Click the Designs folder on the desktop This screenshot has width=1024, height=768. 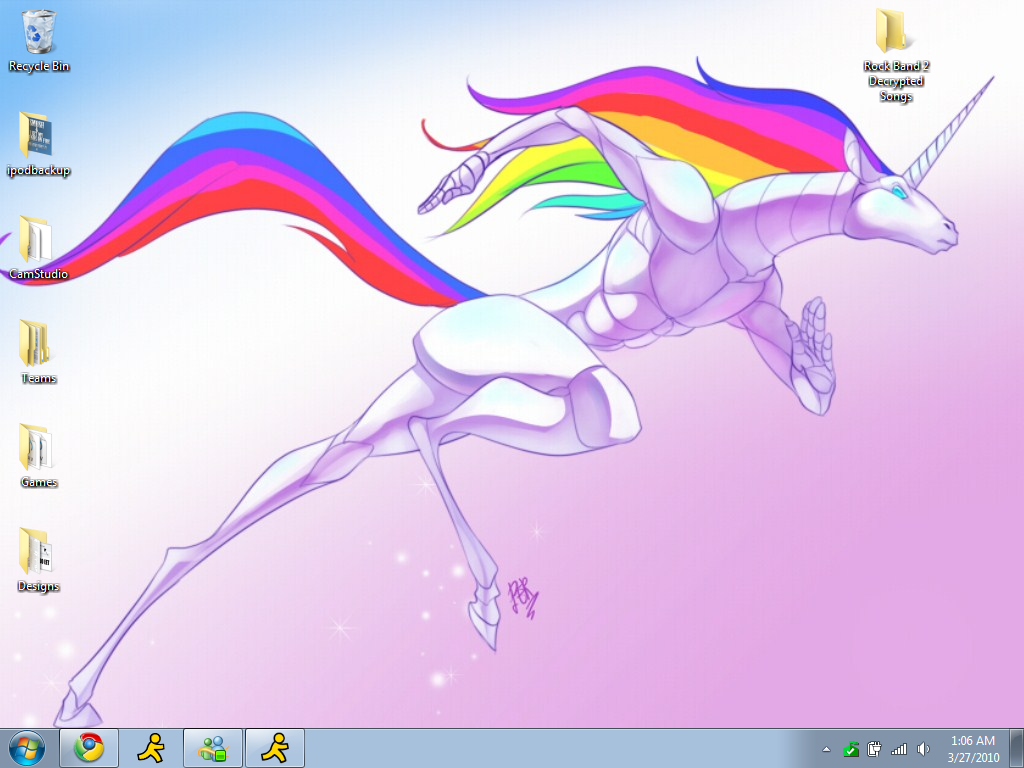point(38,560)
